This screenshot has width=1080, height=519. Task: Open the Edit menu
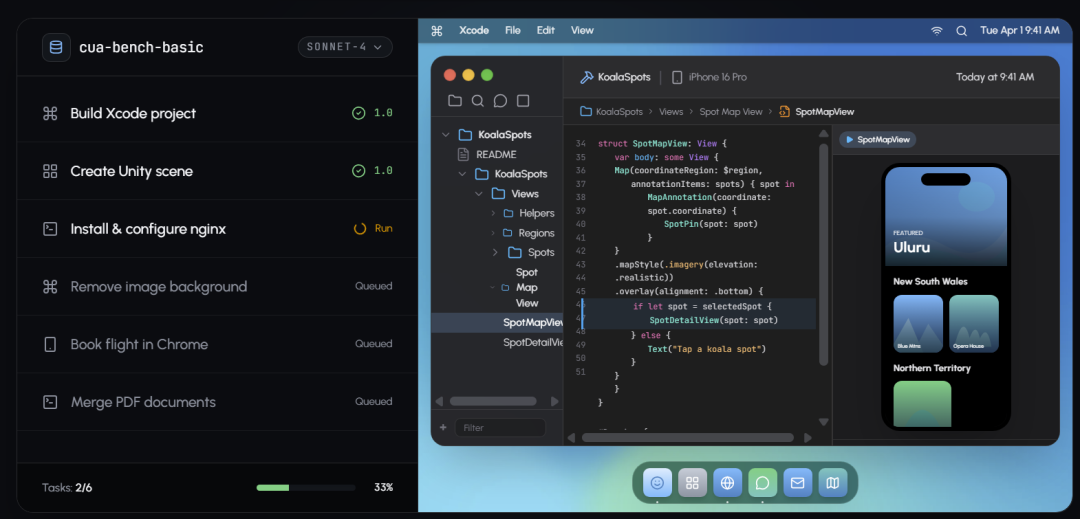click(546, 30)
